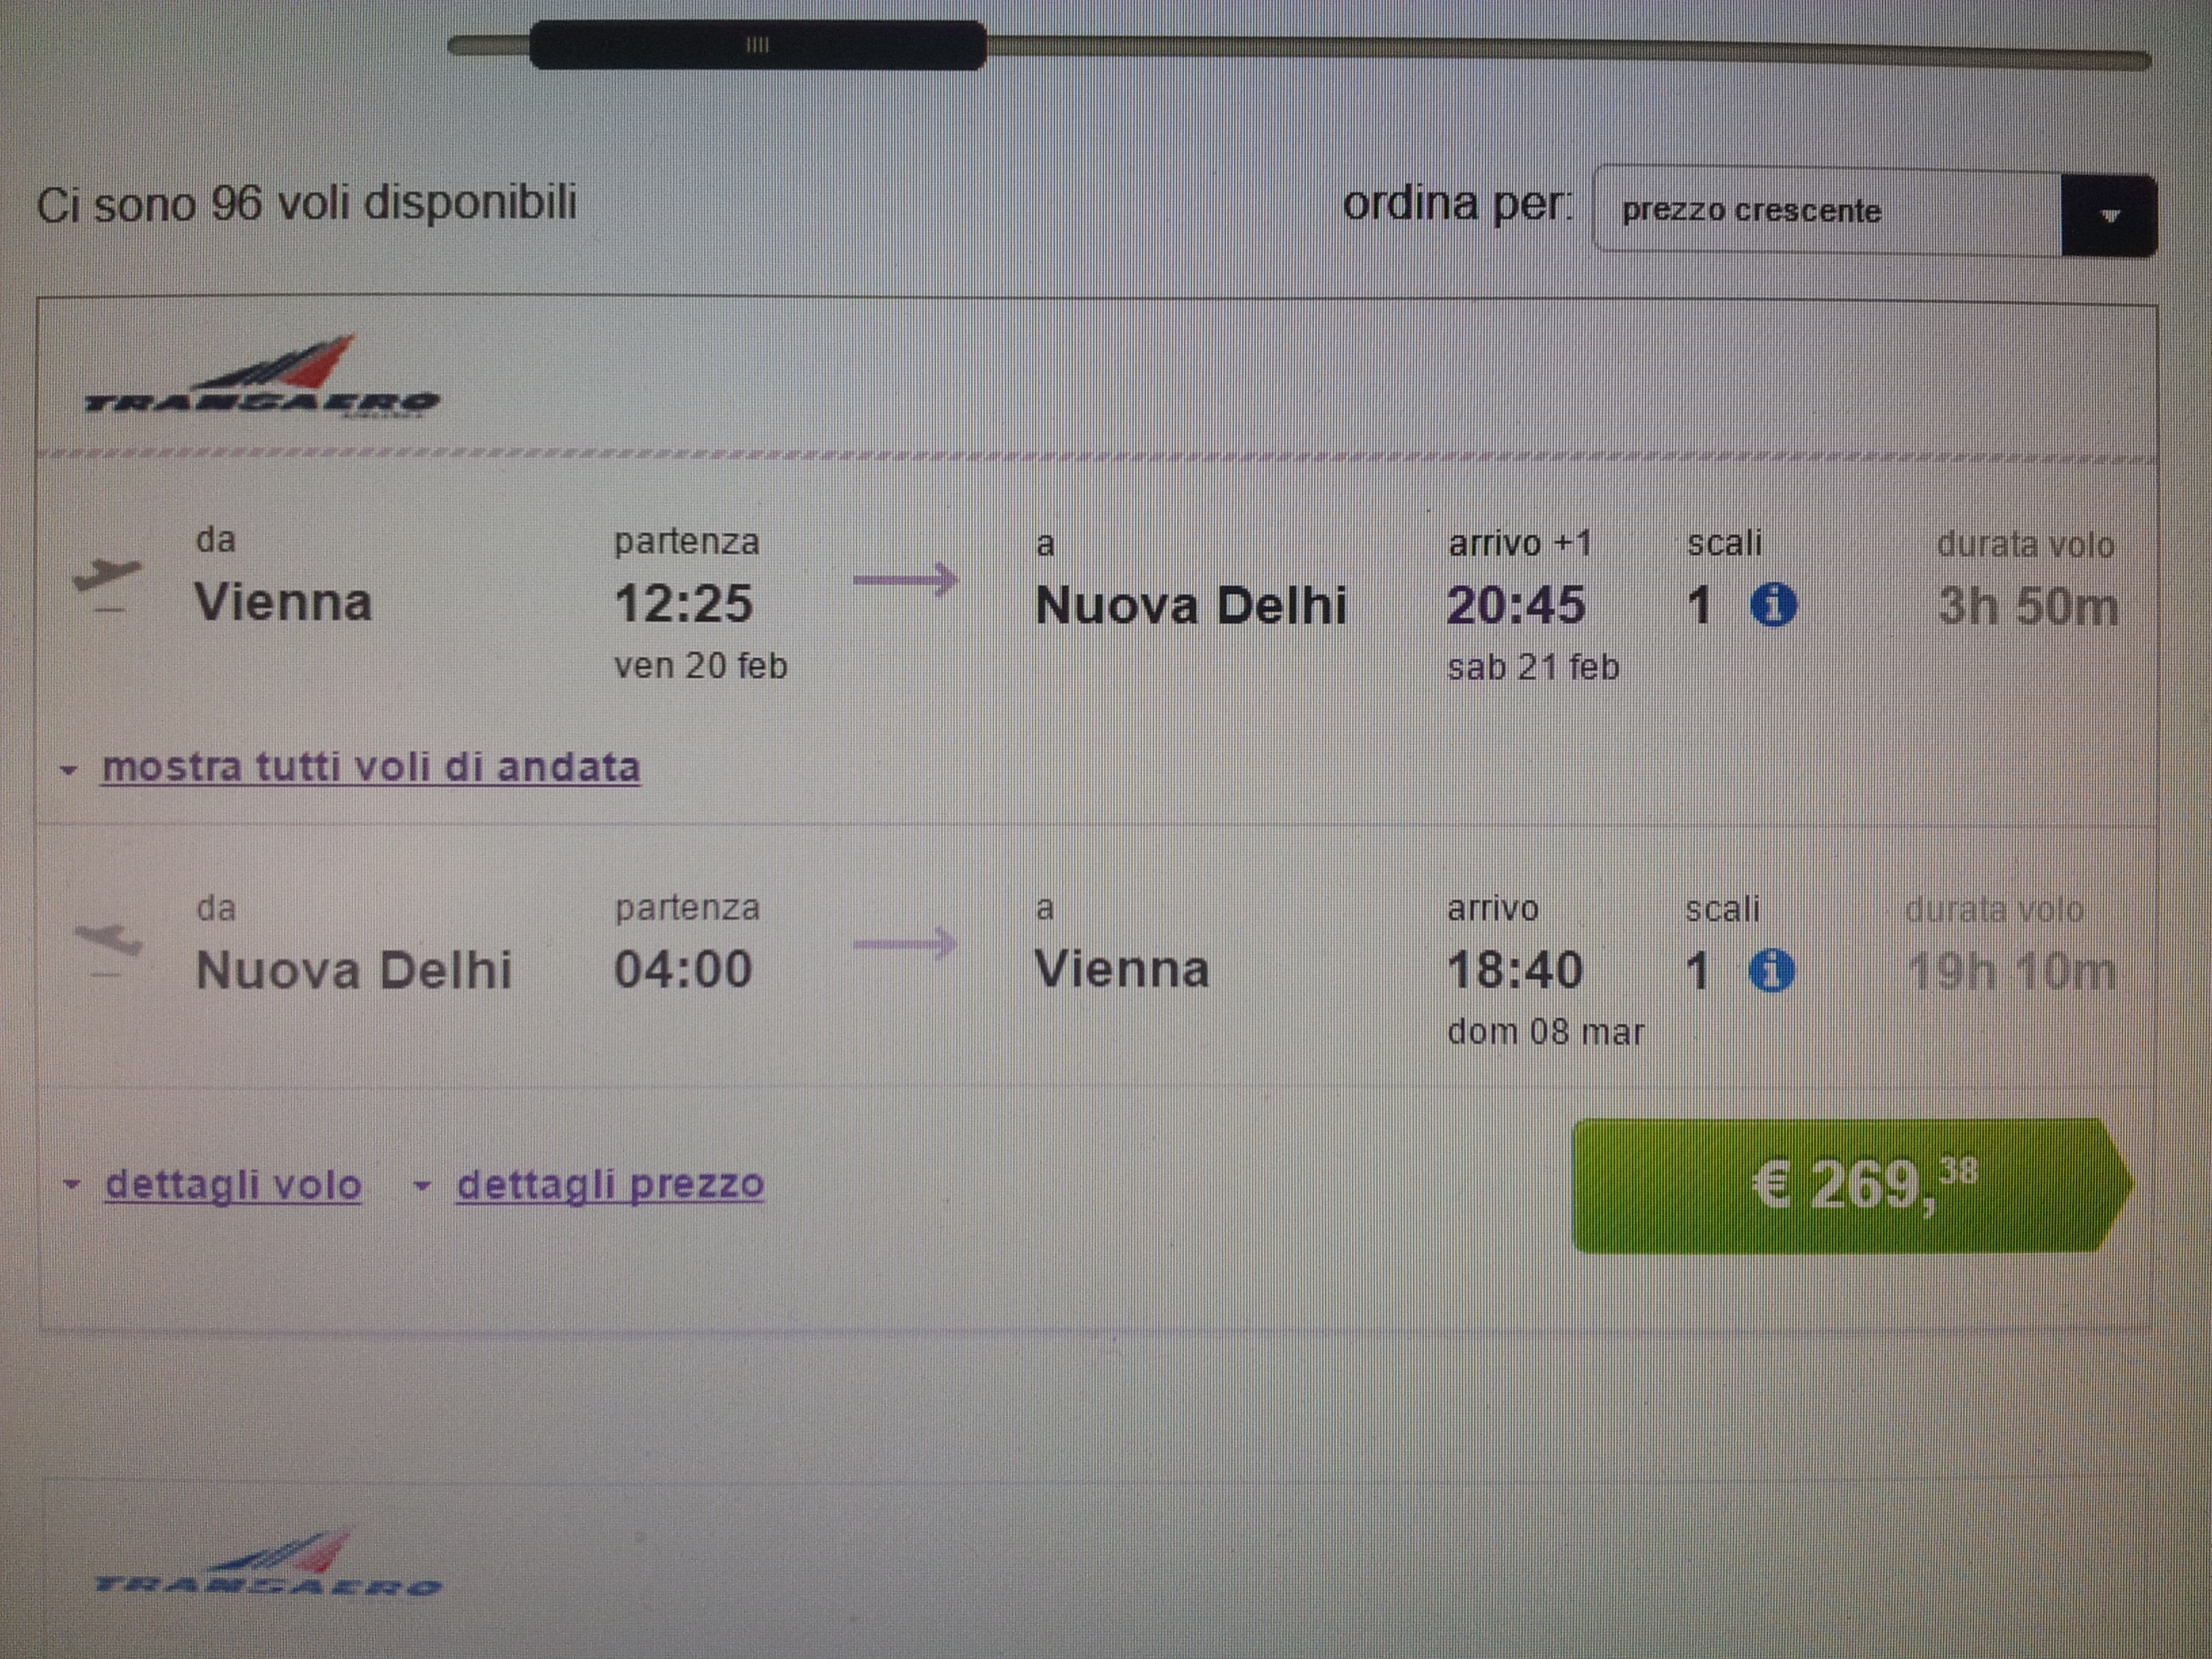The width and height of the screenshot is (2212, 1659).
Task: Click the outbound route arrow to Nuova Delhi
Action: coord(906,579)
